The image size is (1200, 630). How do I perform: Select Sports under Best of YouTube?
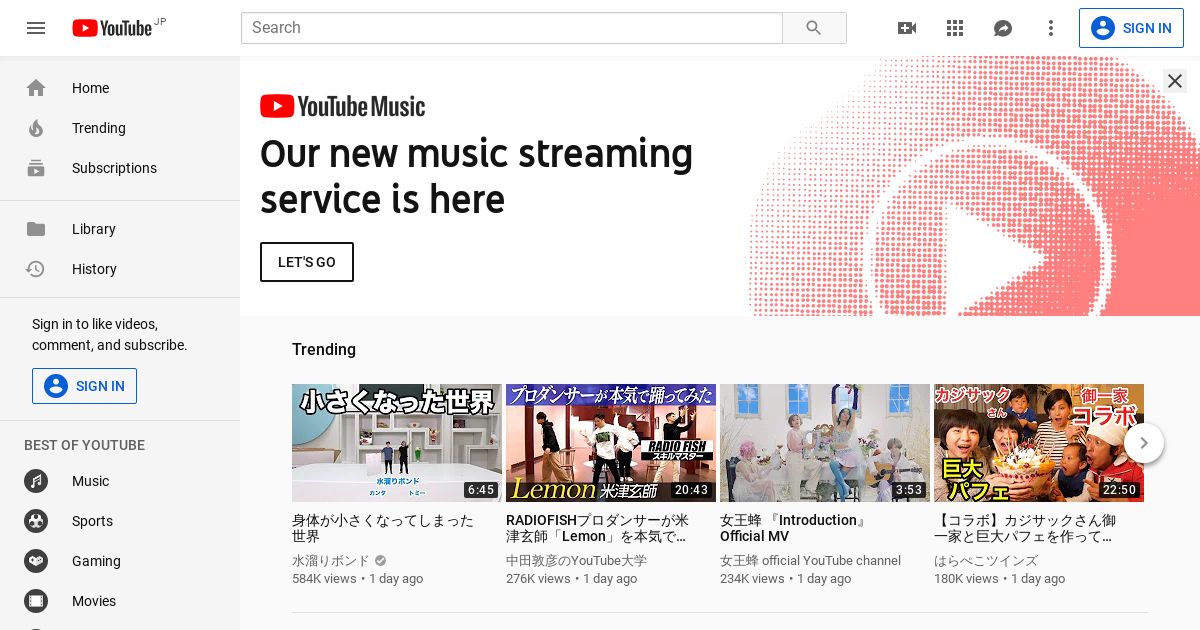pos(120,521)
